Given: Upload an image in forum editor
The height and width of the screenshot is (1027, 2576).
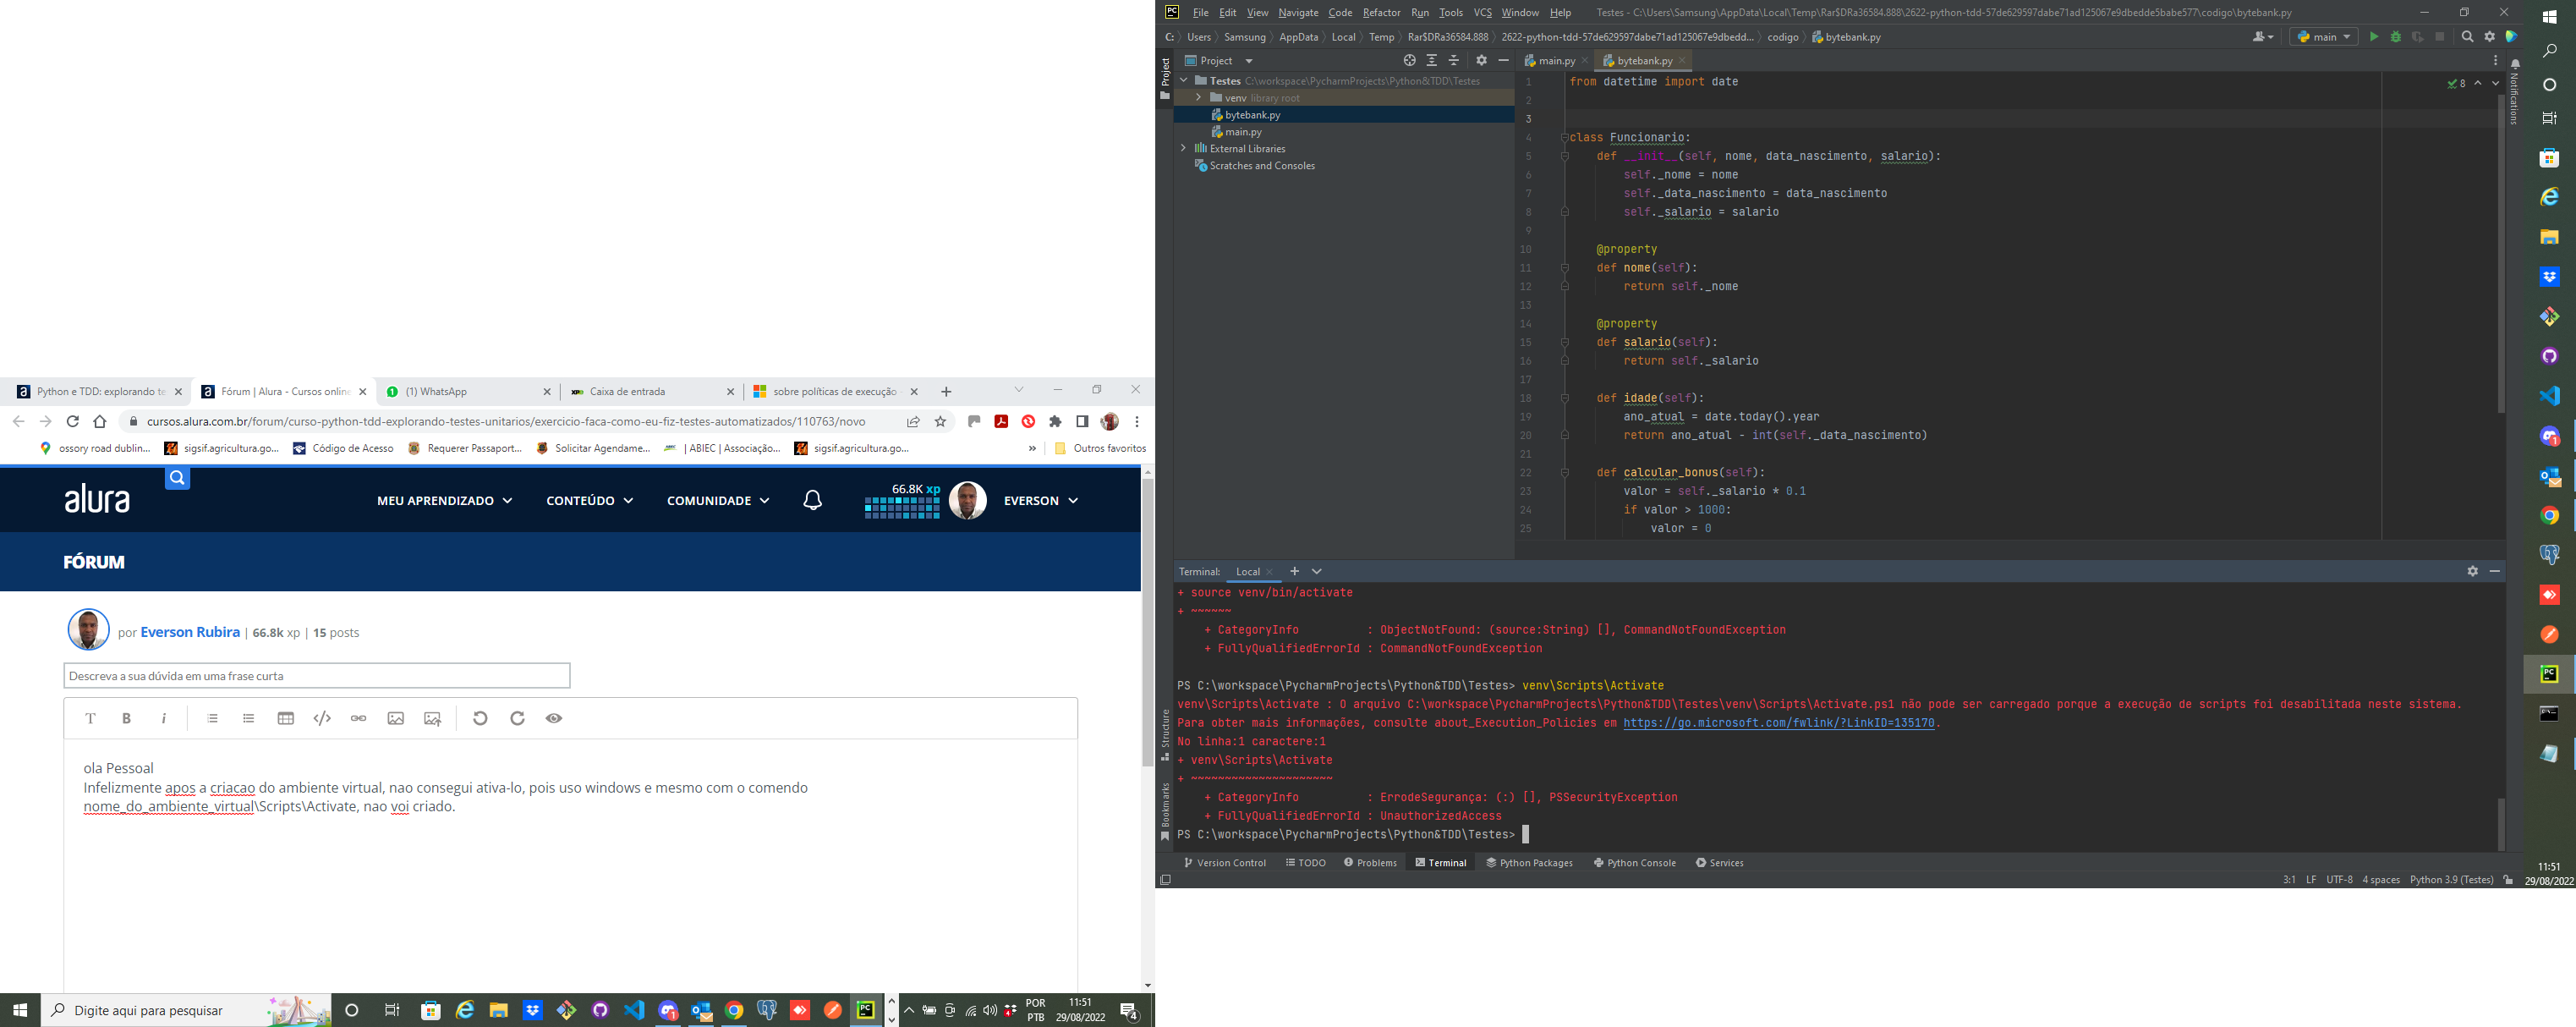Looking at the screenshot, I should (x=432, y=718).
